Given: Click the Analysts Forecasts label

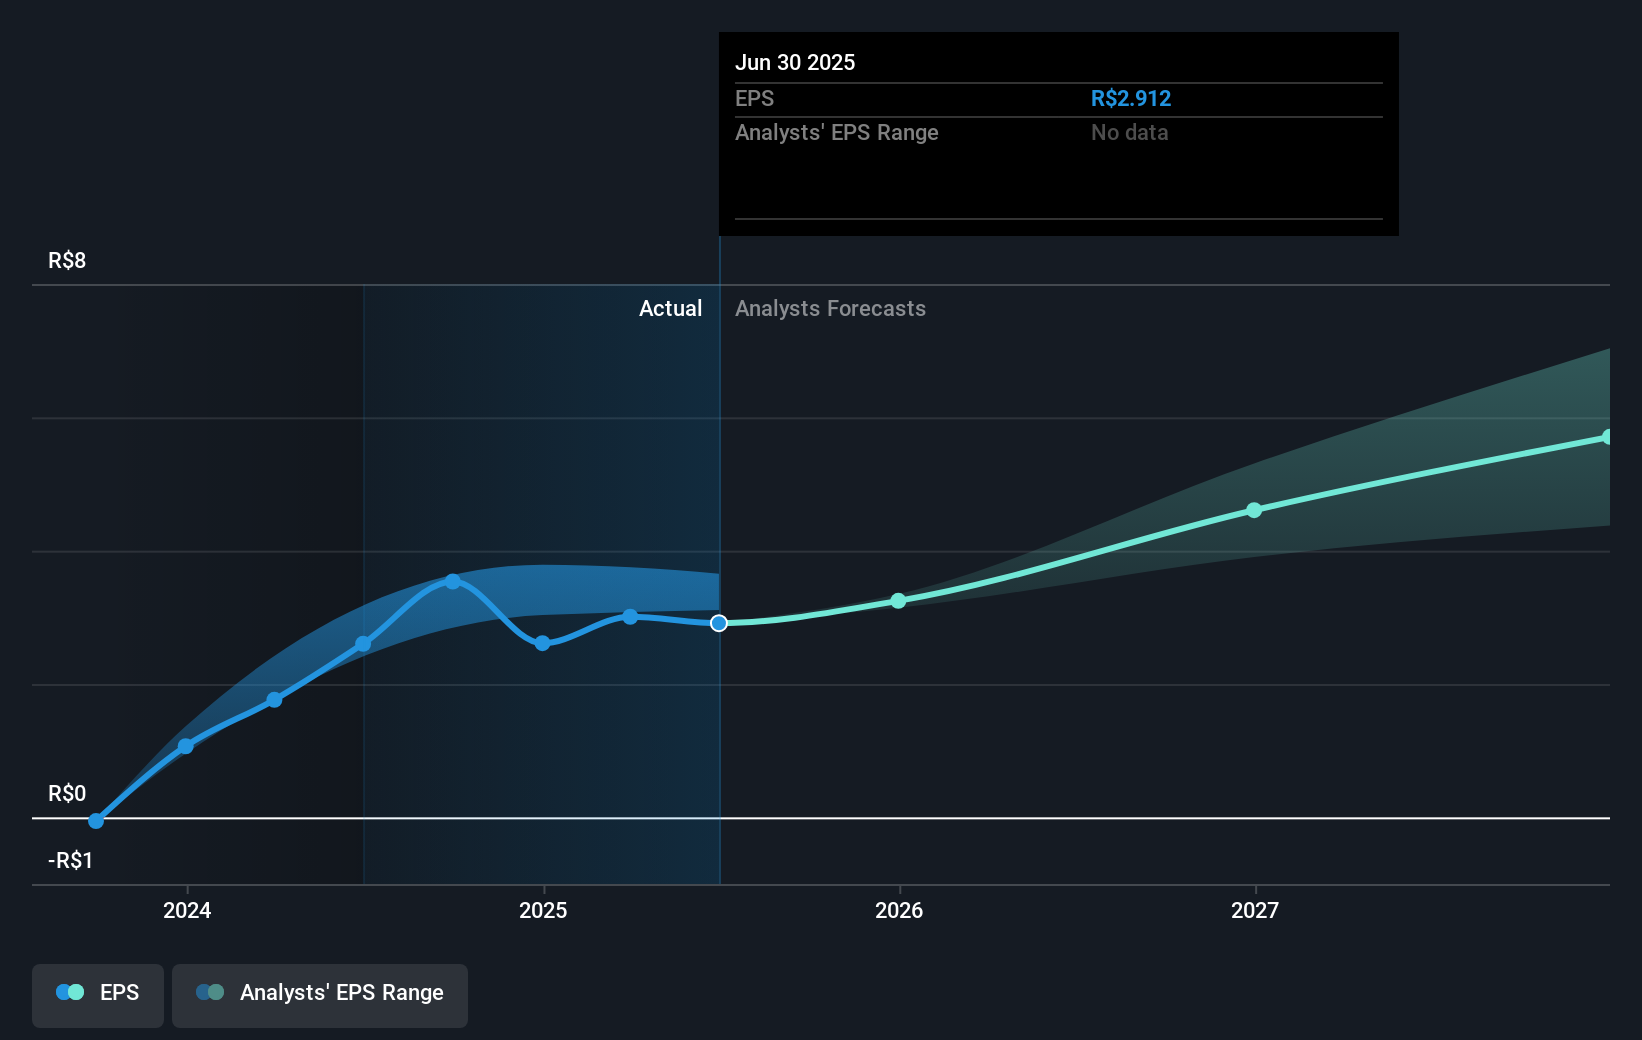Looking at the screenshot, I should tap(830, 308).
